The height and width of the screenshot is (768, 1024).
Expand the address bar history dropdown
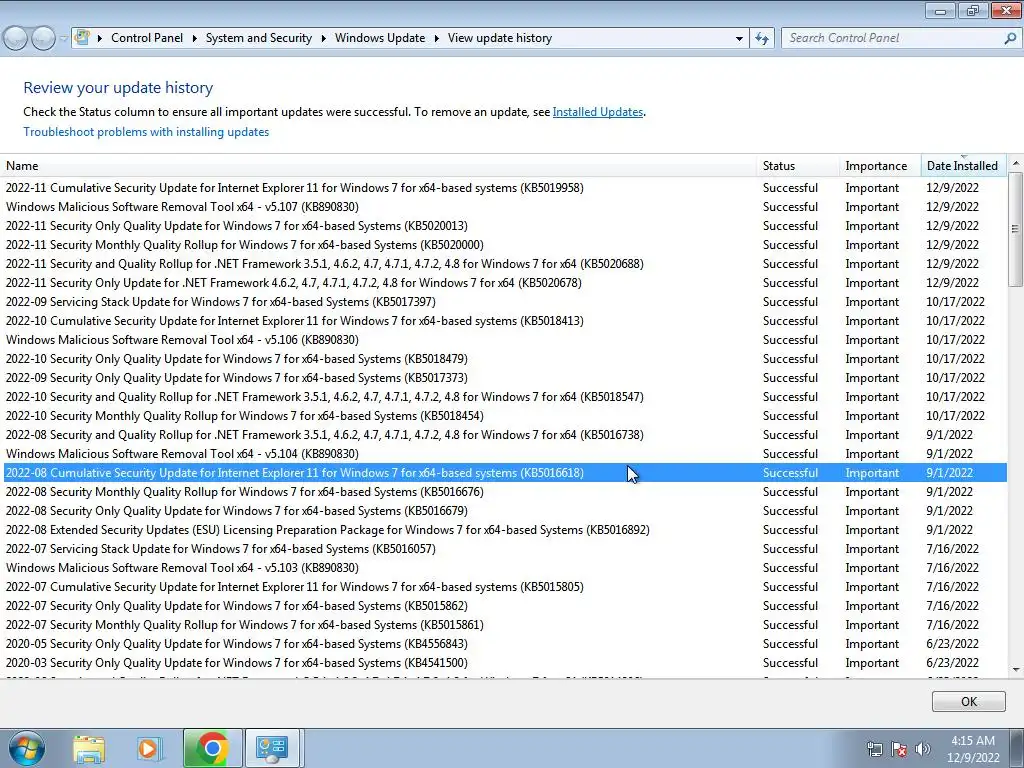tap(739, 39)
